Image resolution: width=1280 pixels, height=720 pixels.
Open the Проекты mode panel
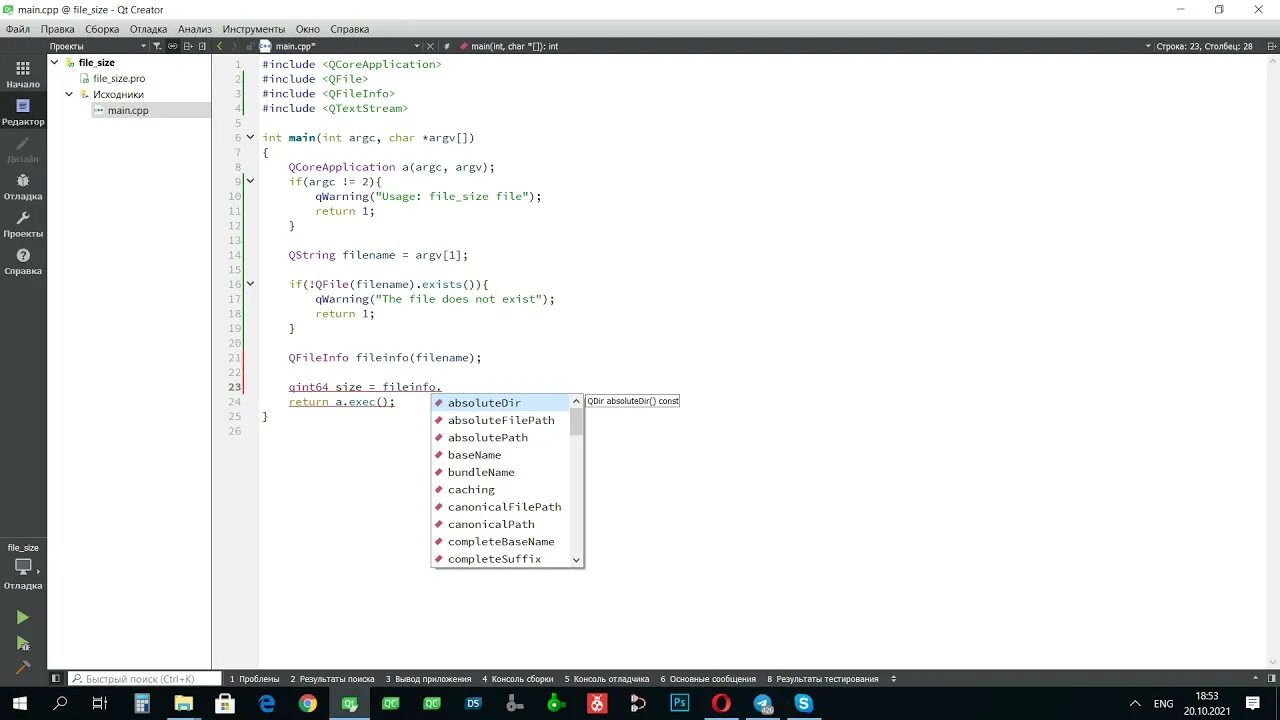click(x=22, y=226)
